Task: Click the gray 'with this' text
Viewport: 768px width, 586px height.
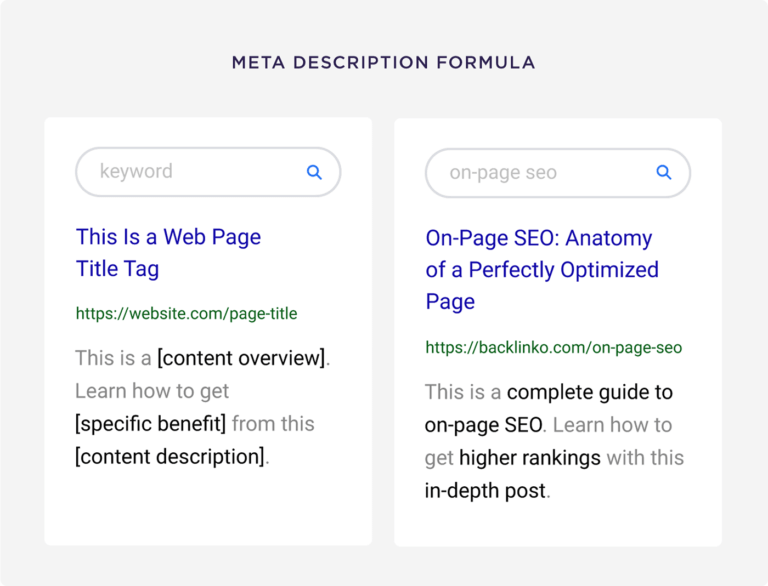Action: click(x=645, y=457)
